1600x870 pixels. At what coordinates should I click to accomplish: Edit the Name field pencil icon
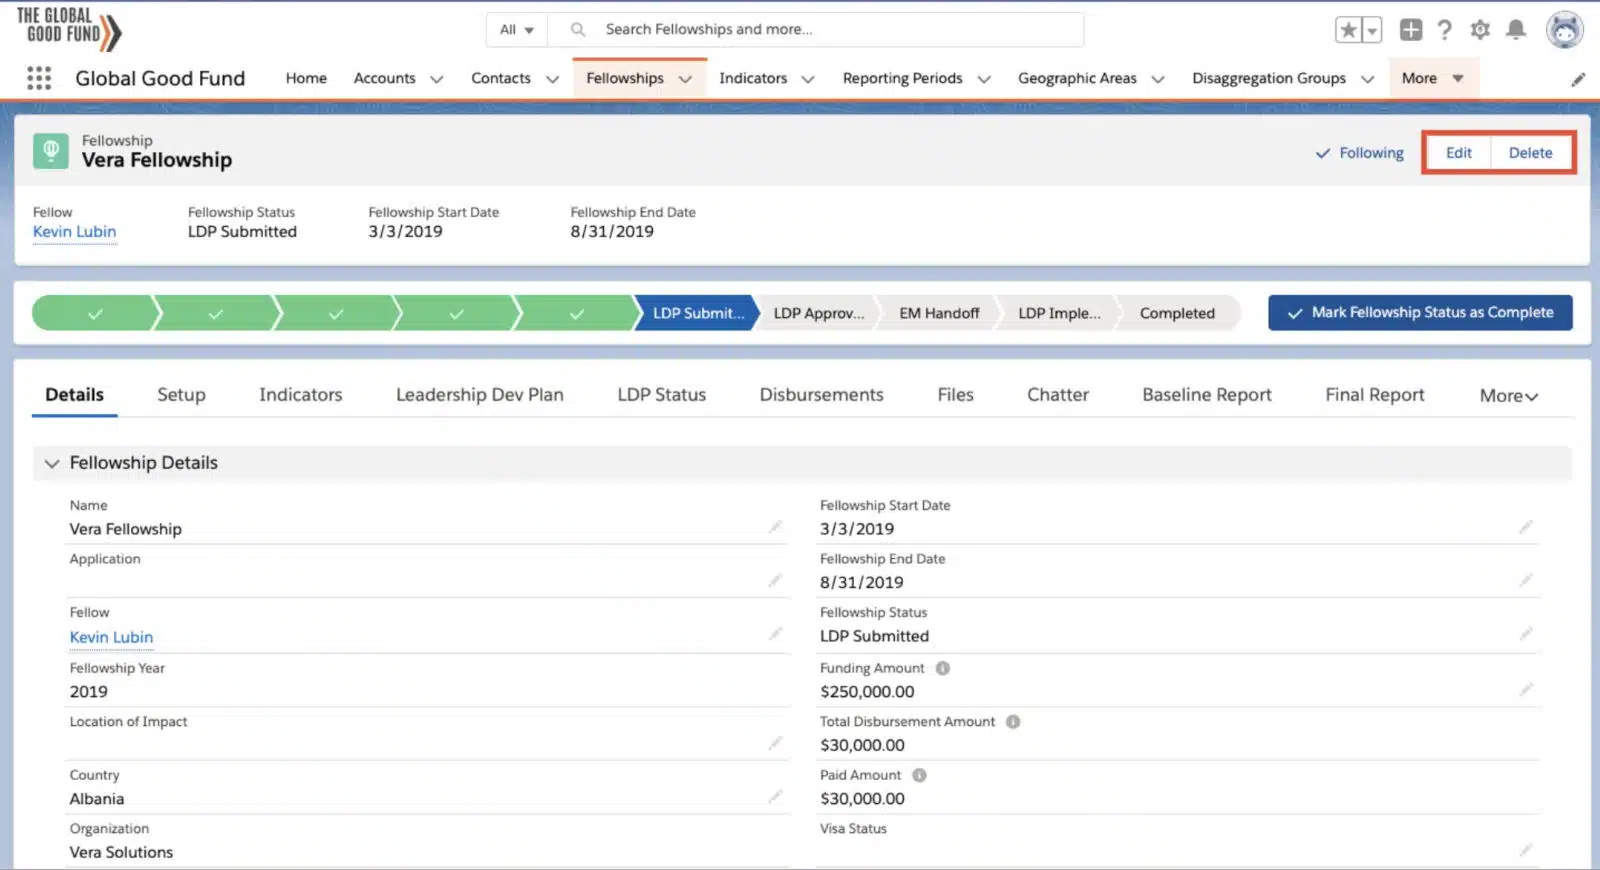pyautogui.click(x=775, y=527)
